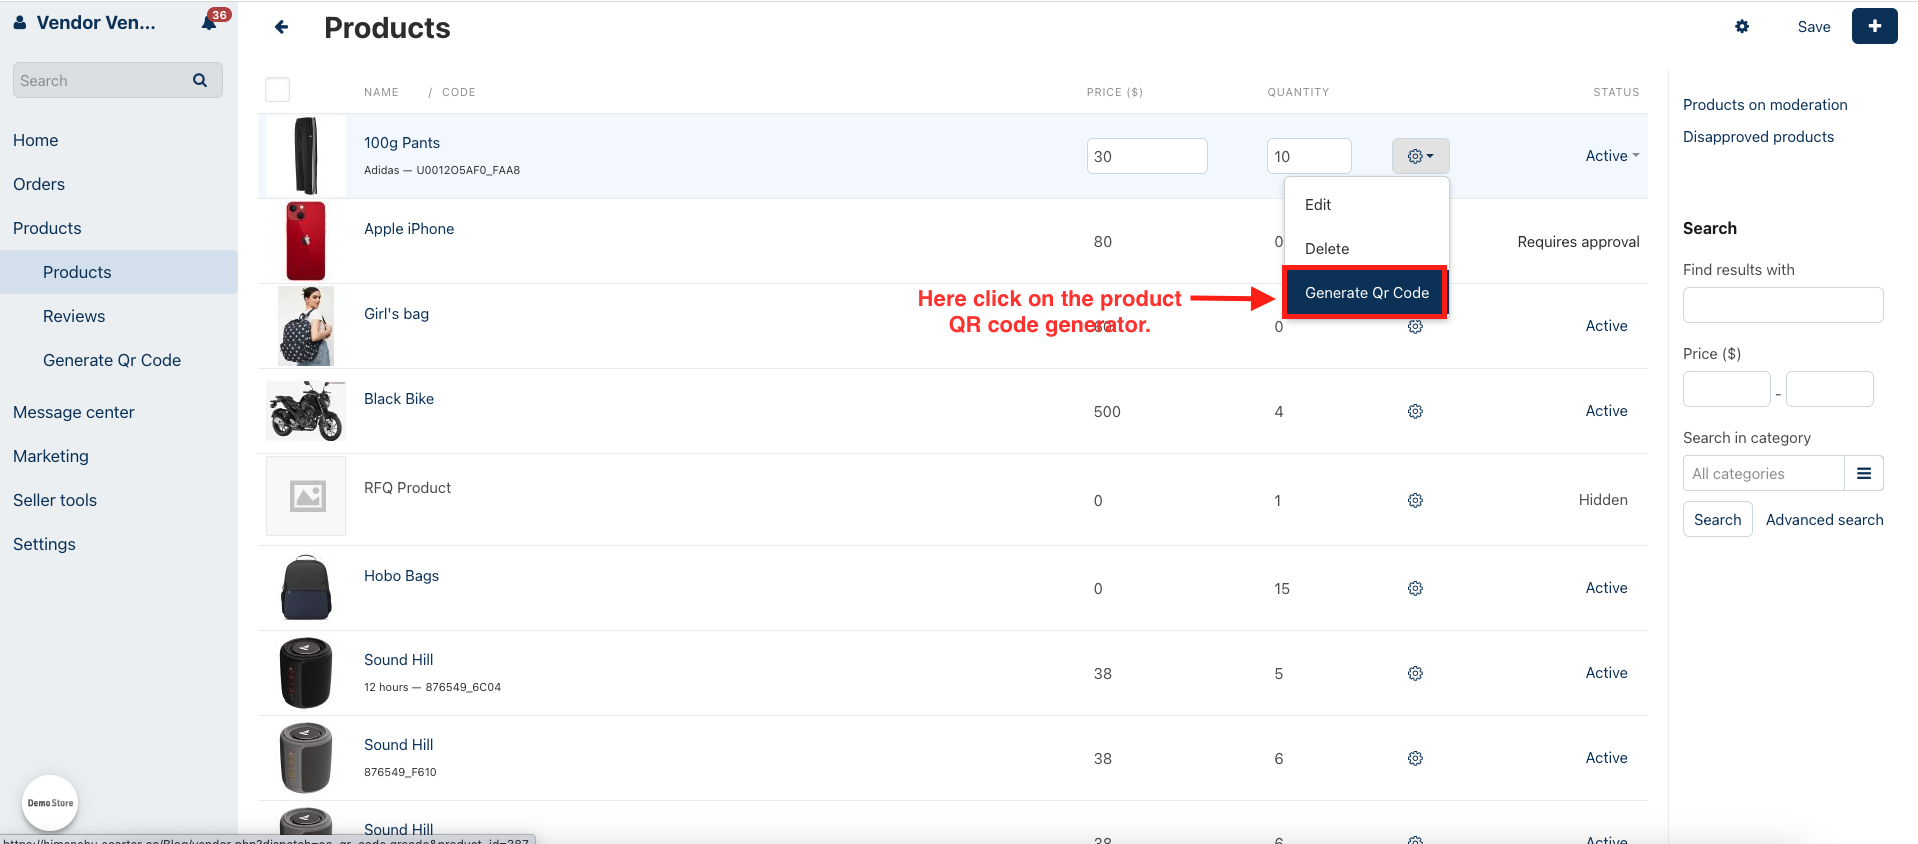Open the gear settings icon near Save
Image resolution: width=1918 pixels, height=844 pixels.
[1742, 27]
